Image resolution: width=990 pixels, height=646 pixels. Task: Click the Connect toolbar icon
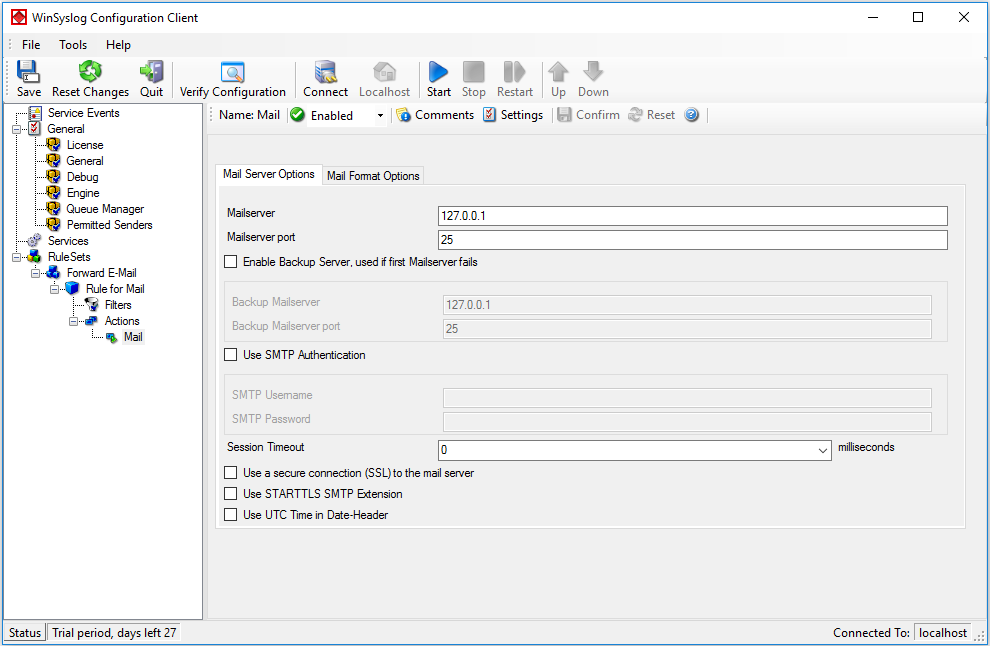point(325,79)
